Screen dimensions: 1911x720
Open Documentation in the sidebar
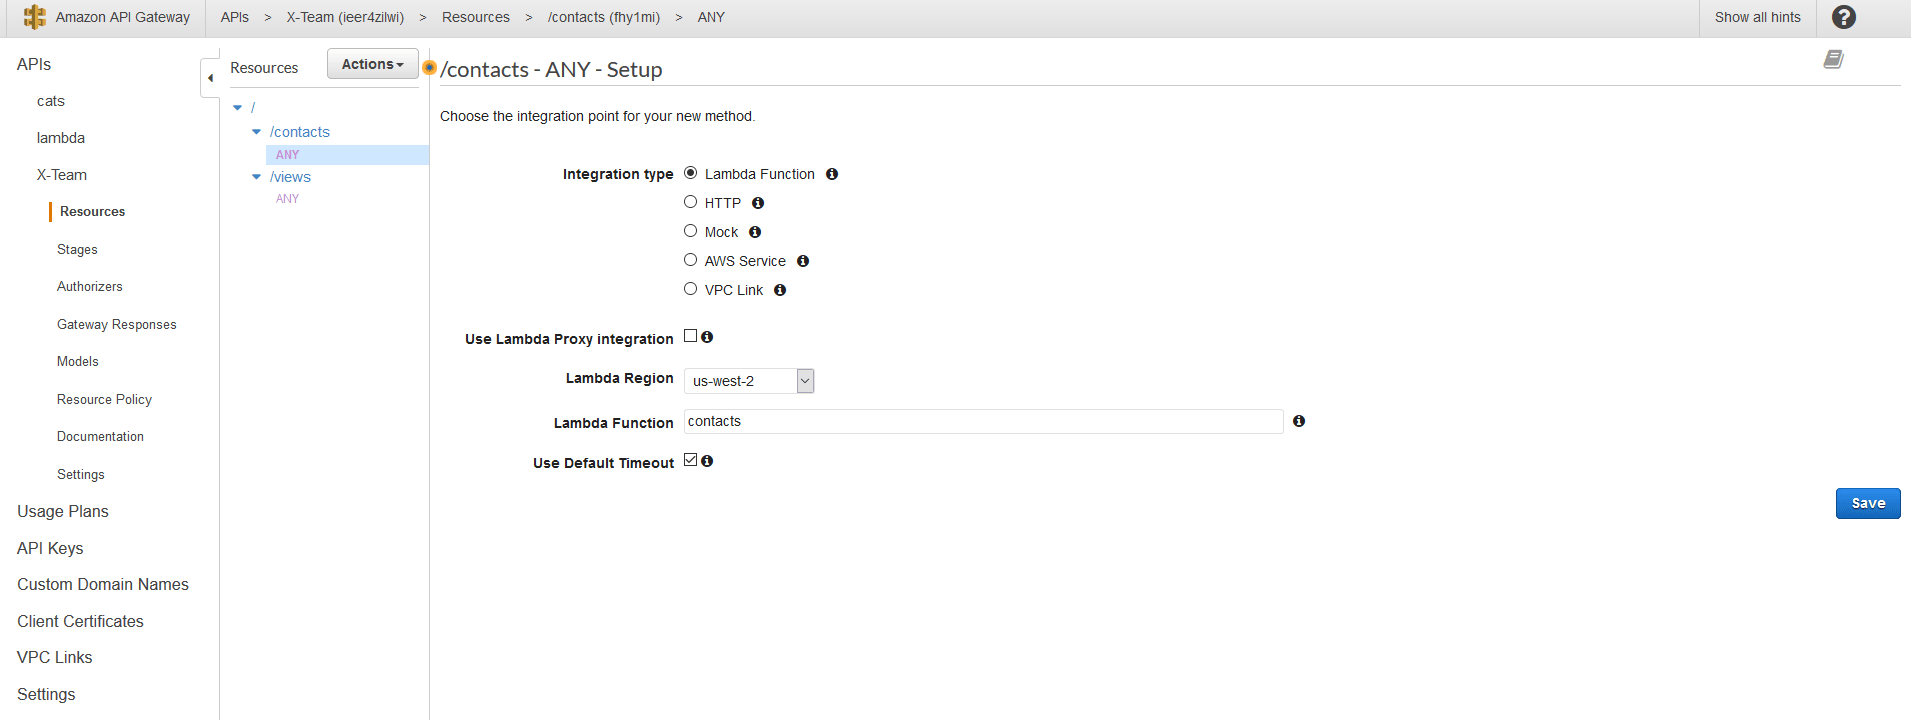click(100, 437)
